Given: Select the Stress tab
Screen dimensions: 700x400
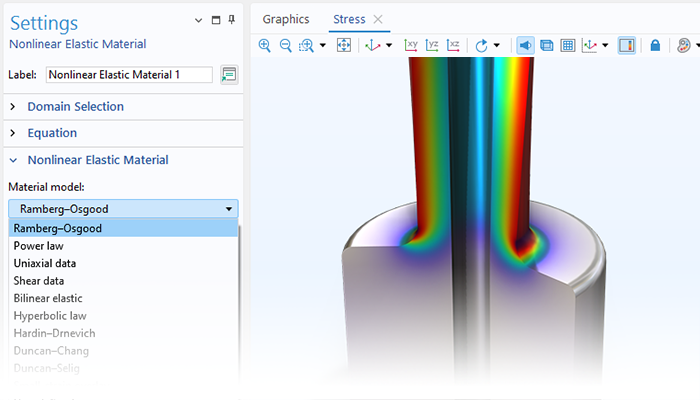Looking at the screenshot, I should 349,19.
